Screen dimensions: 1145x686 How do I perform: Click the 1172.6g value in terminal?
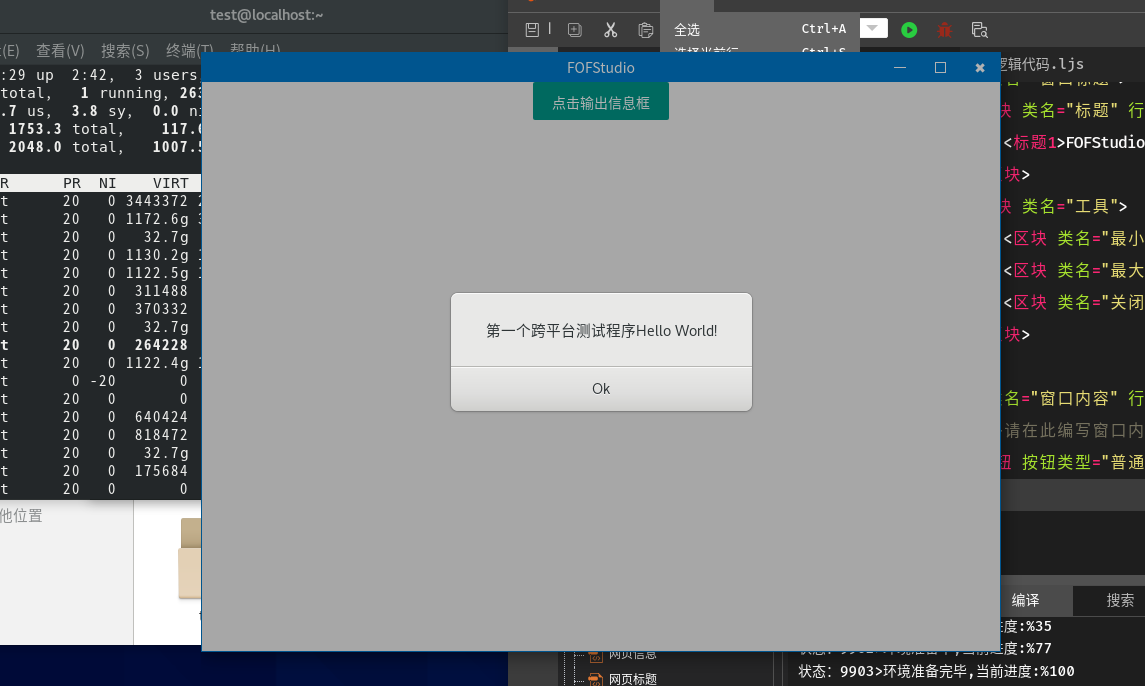click(157, 219)
